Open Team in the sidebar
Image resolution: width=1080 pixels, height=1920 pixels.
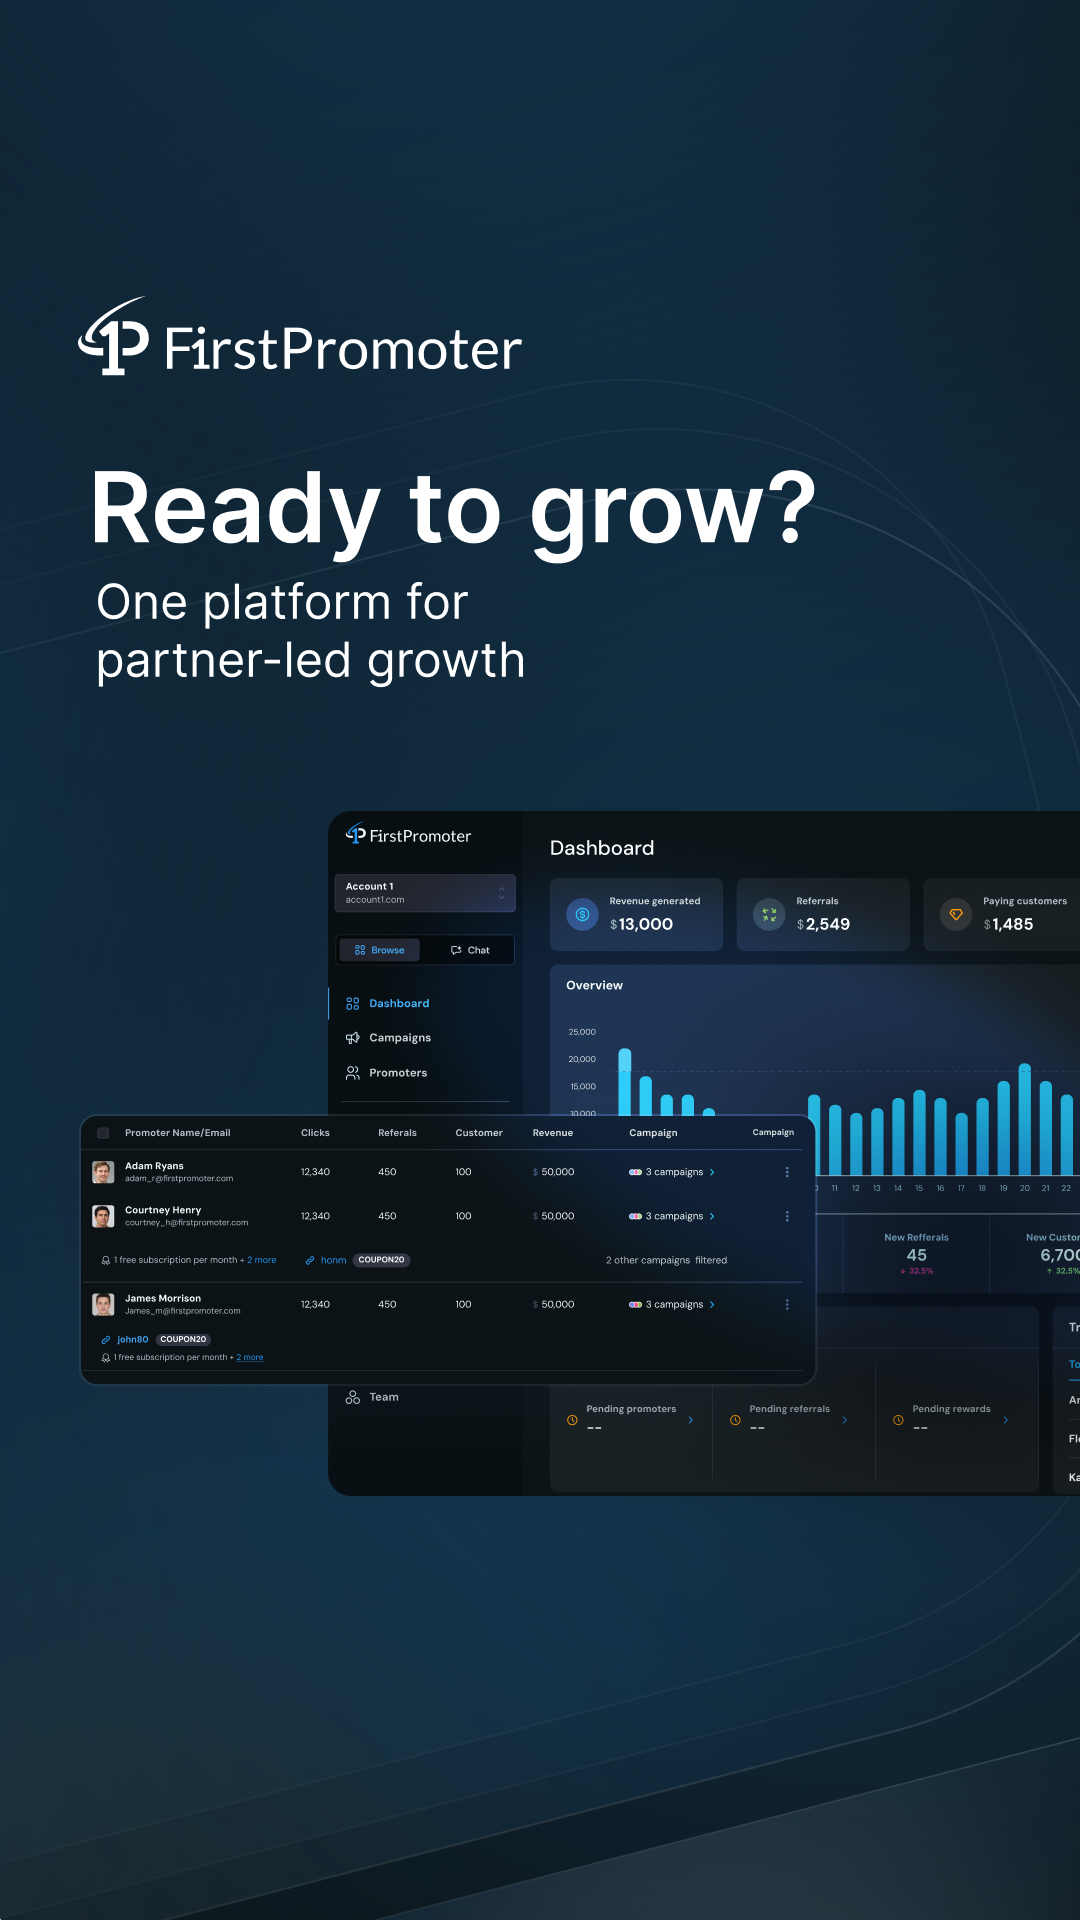point(372,1397)
